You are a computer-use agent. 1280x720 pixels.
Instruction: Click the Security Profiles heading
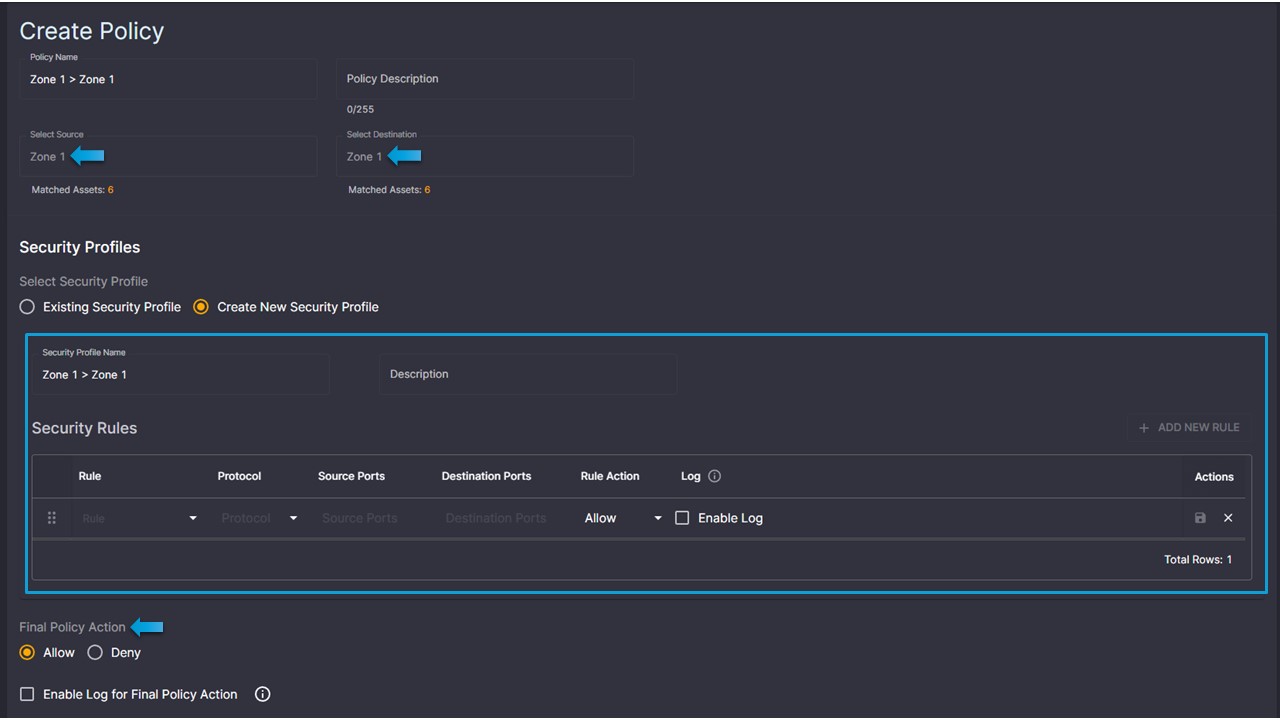click(80, 247)
